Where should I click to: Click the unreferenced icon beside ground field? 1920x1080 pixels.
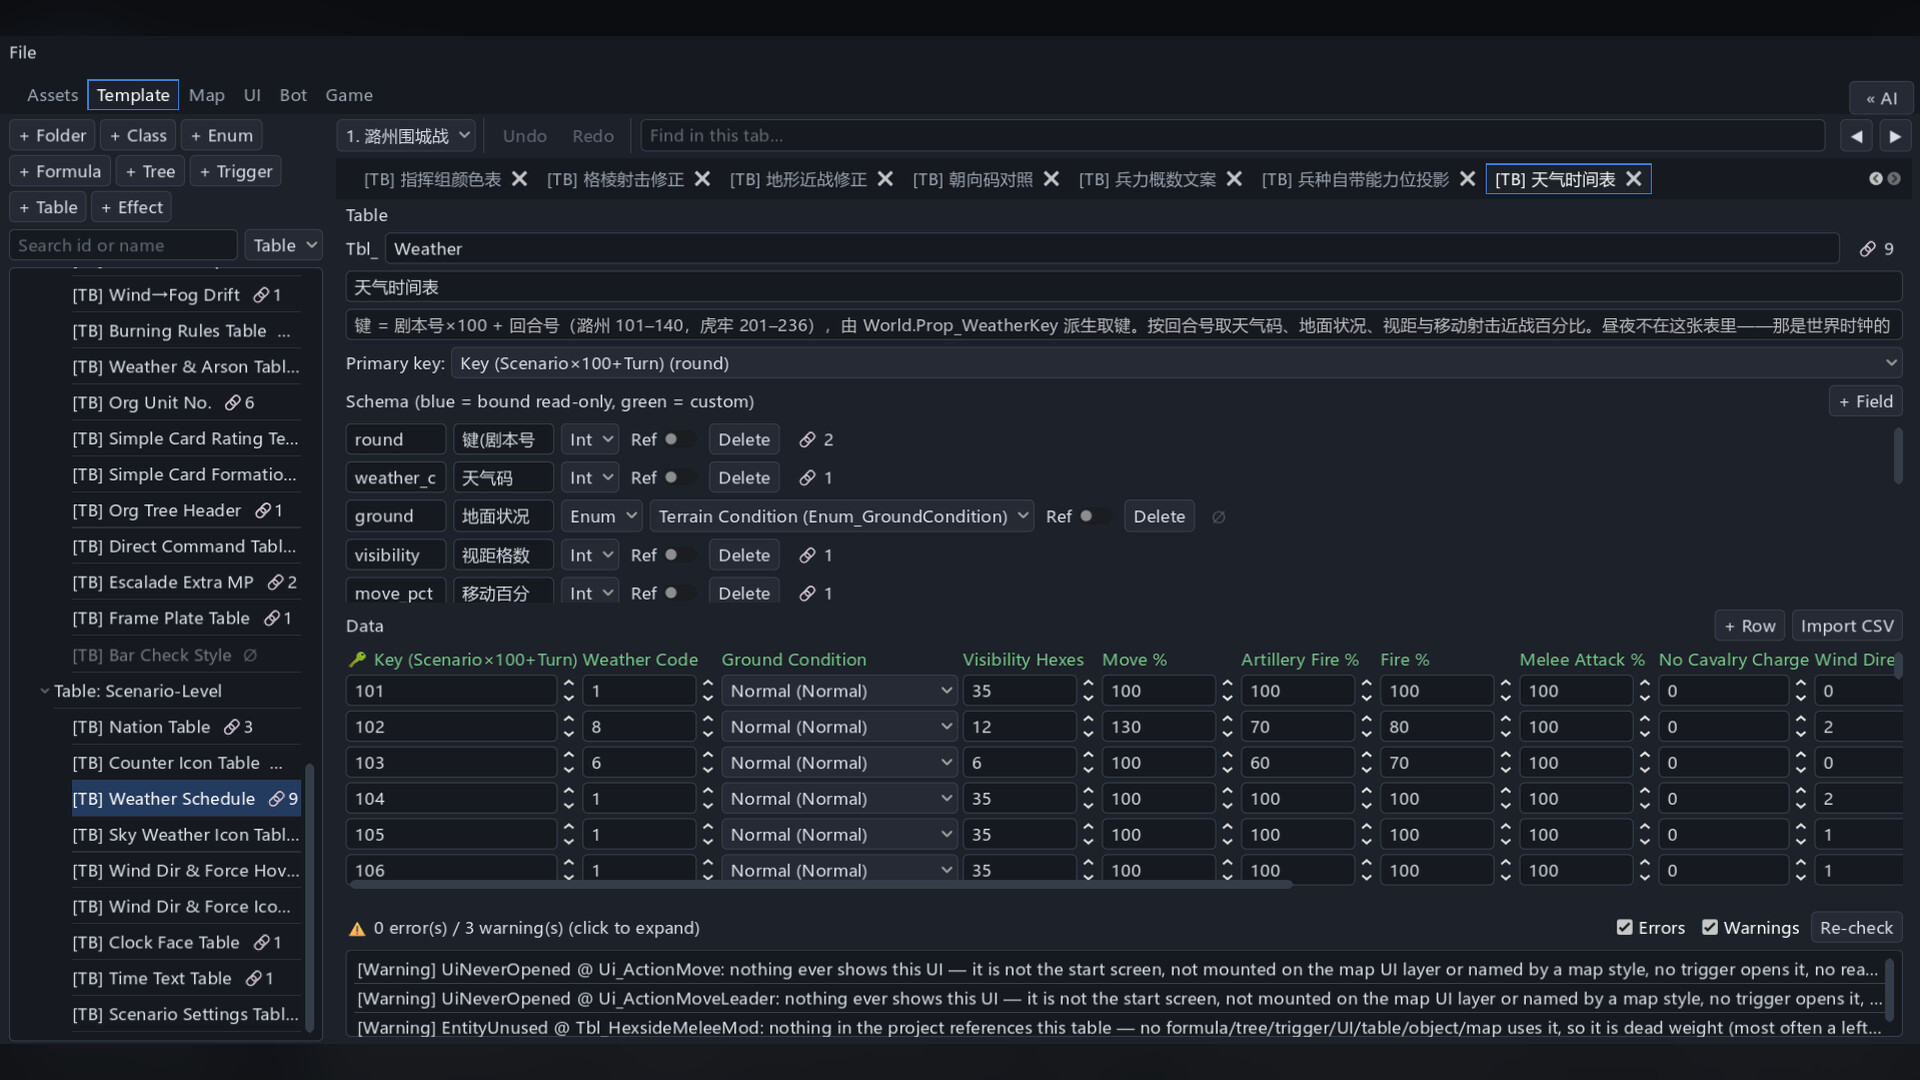click(x=1218, y=517)
